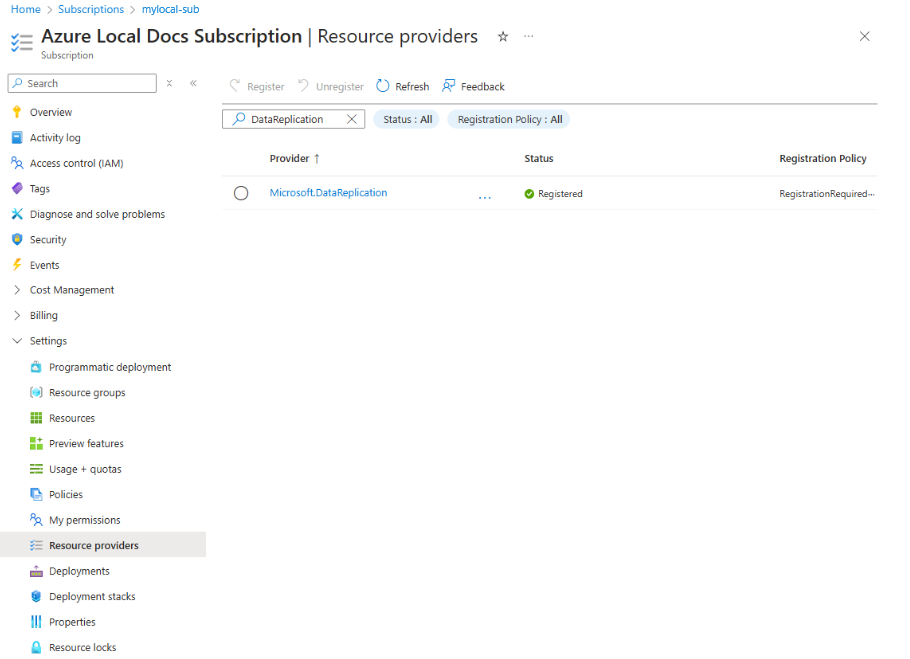Expand the Billing section
Image resolution: width=910 pixels, height=659 pixels.
[x=16, y=315]
